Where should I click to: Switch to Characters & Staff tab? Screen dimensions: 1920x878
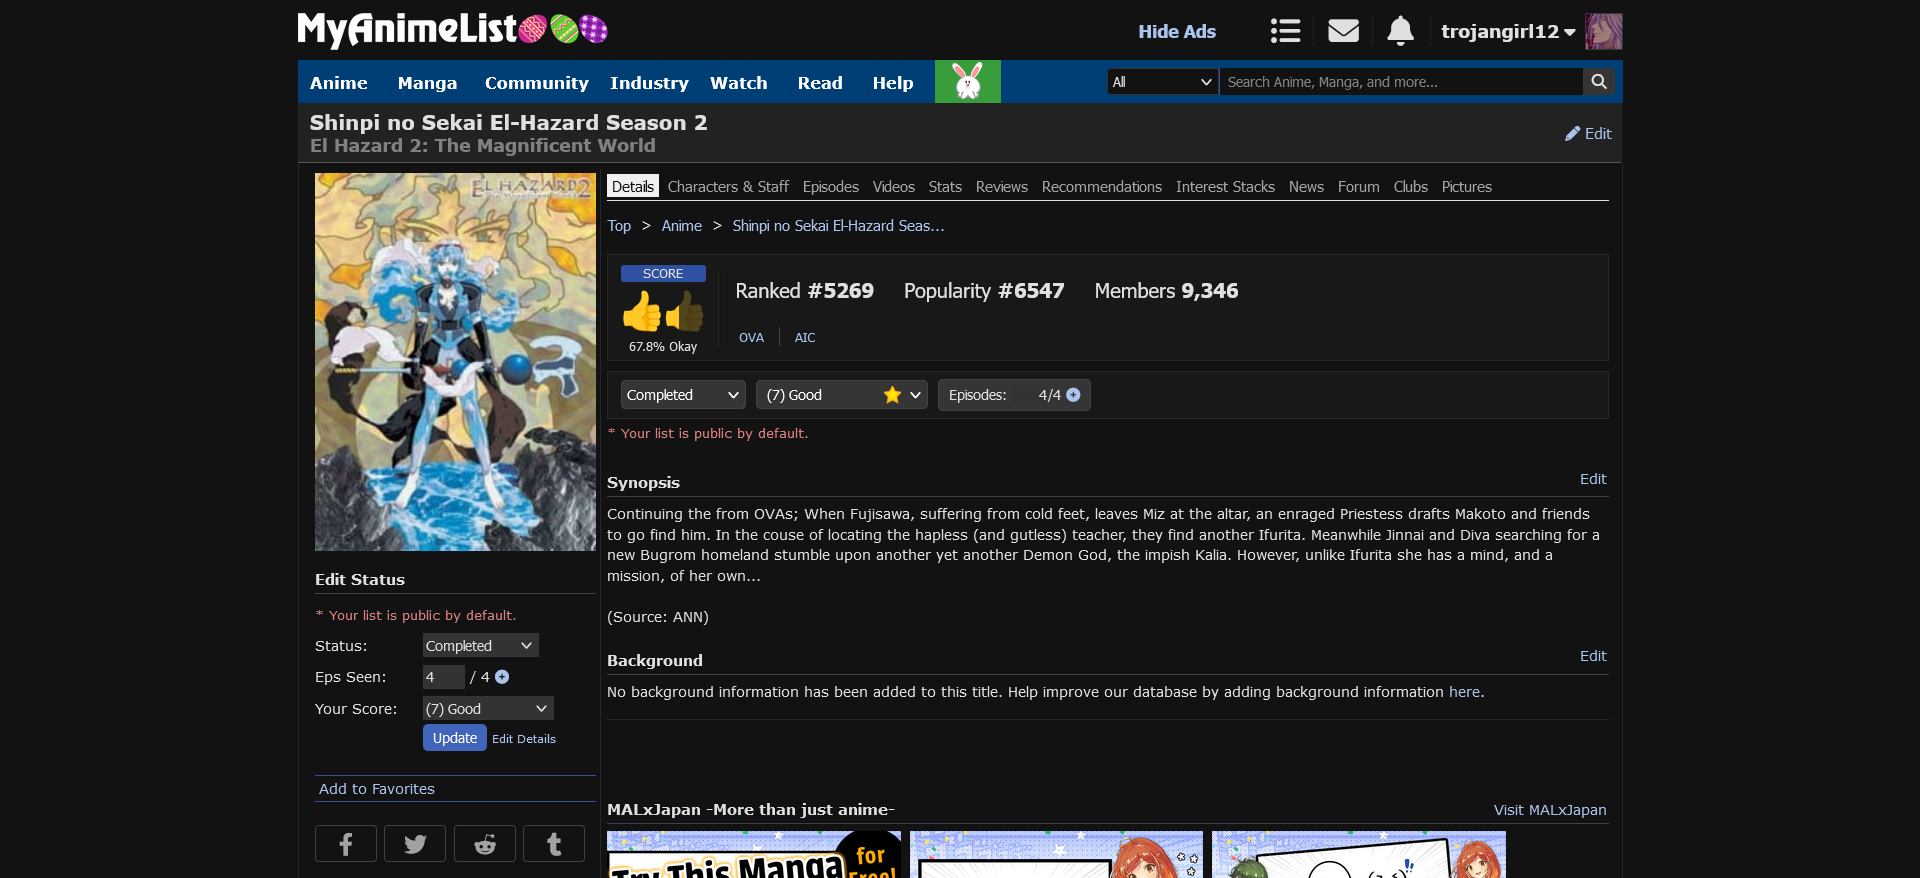pyautogui.click(x=728, y=187)
